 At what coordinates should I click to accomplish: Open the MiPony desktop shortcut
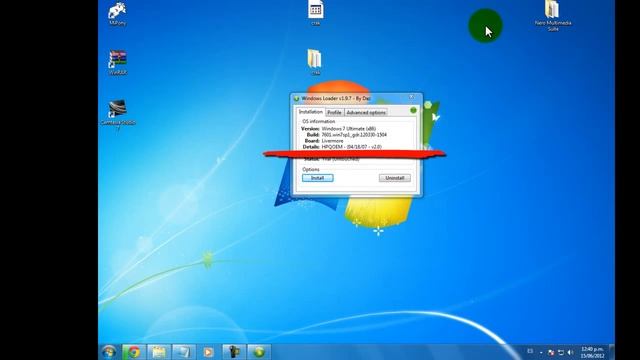pyautogui.click(x=117, y=13)
